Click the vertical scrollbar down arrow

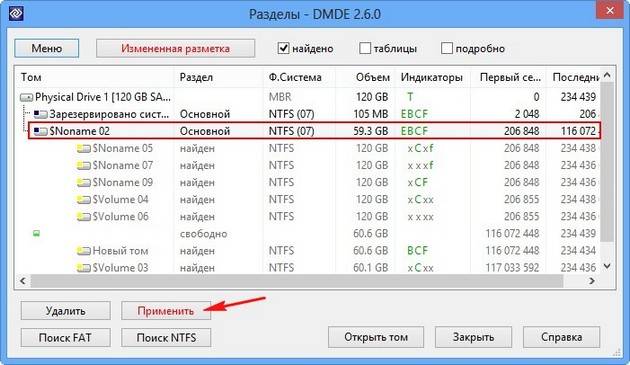(607, 266)
